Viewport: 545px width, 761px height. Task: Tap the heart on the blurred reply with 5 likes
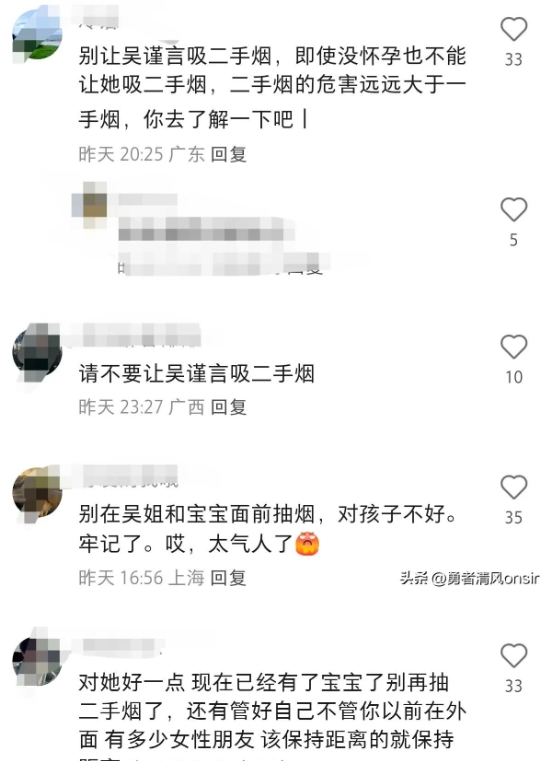tap(513, 210)
